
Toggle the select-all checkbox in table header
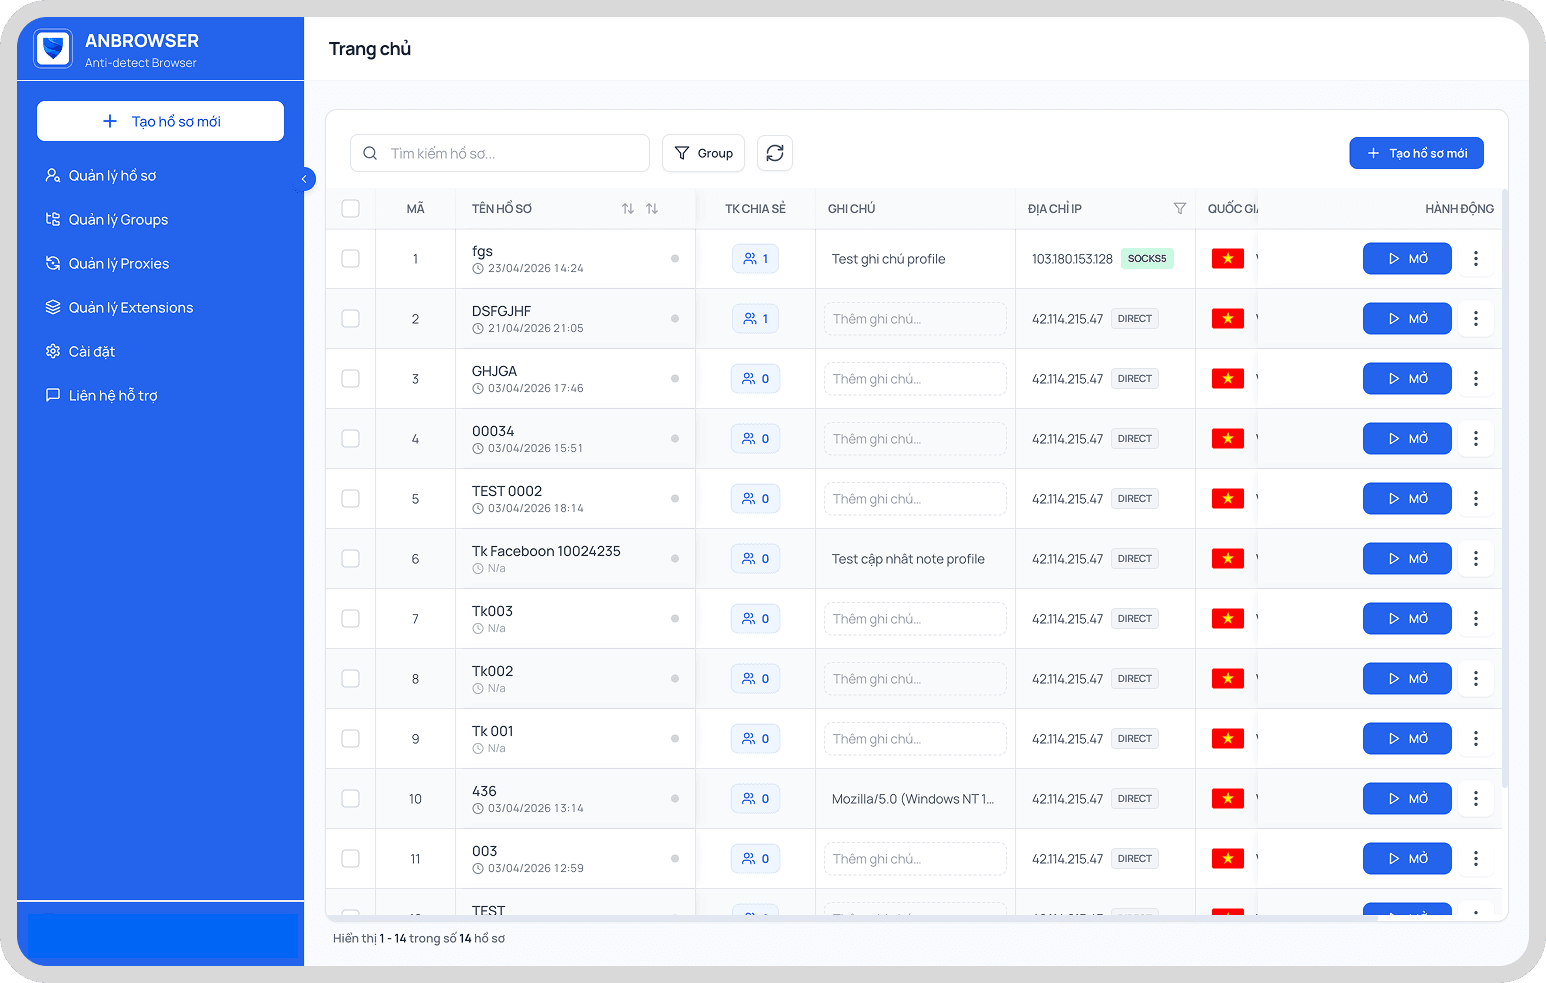350,209
